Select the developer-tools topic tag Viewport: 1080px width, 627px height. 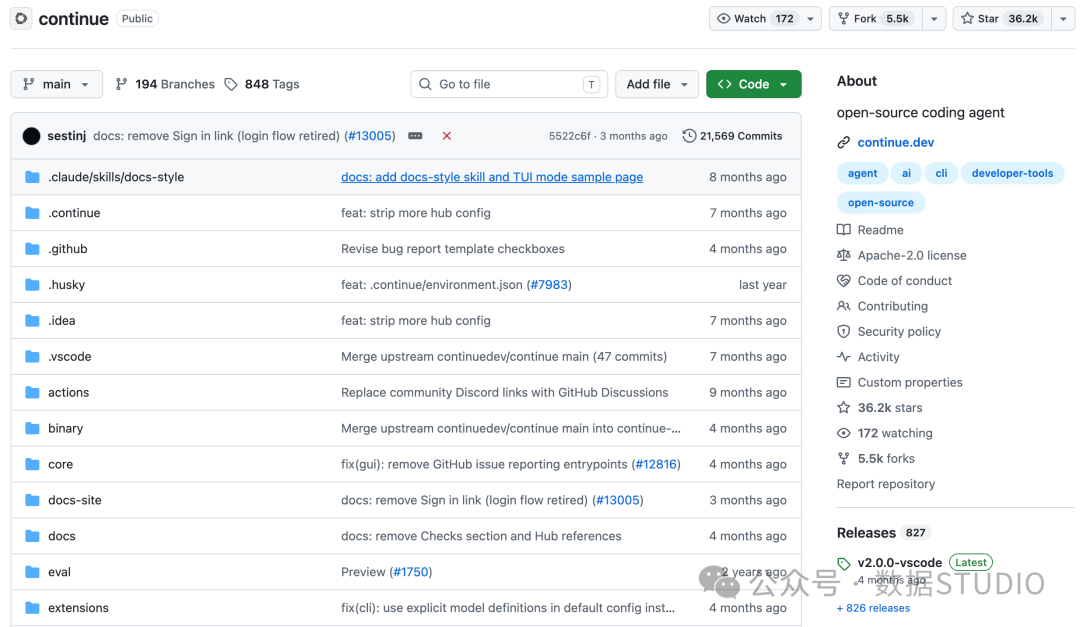point(1012,173)
